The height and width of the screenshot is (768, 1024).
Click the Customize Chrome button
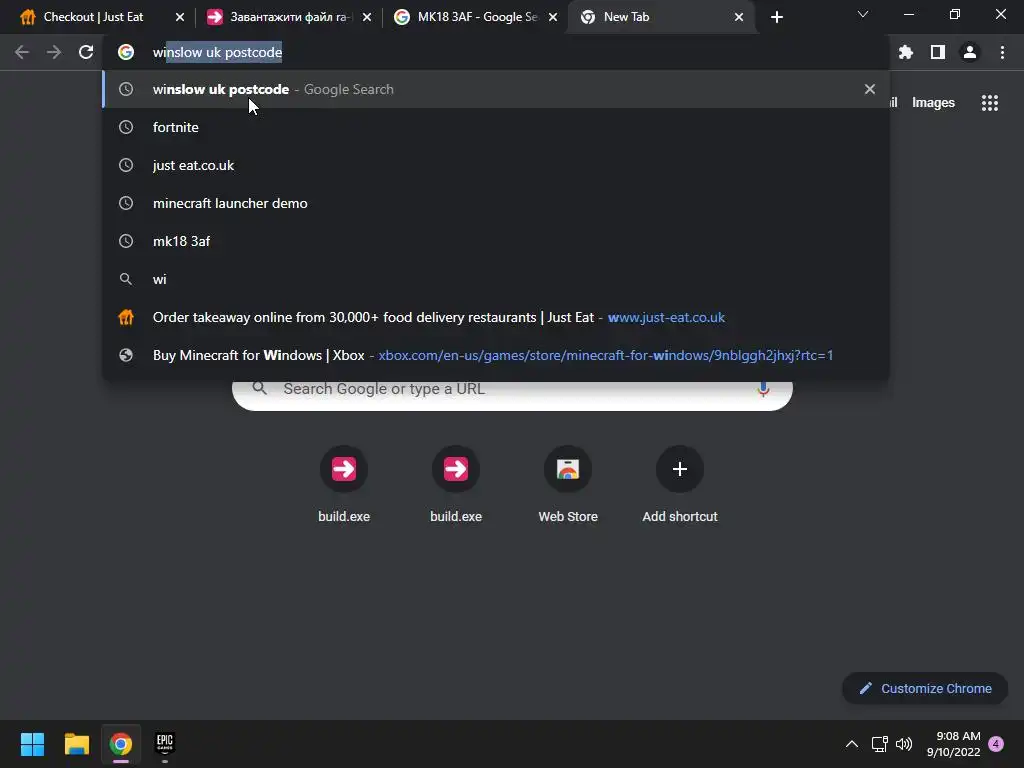click(x=925, y=688)
